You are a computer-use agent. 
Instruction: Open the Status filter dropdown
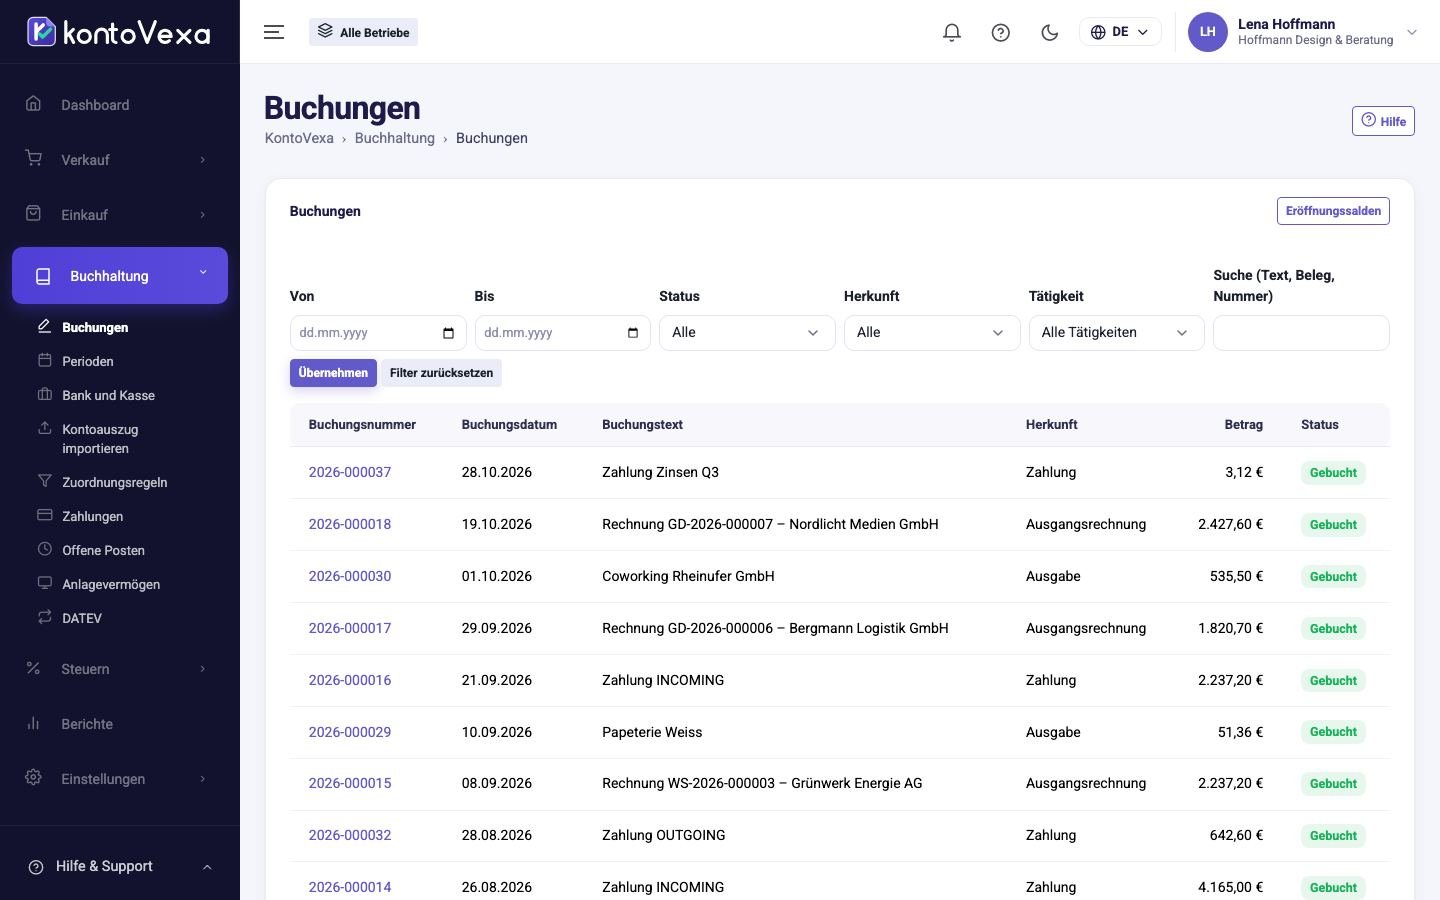pyautogui.click(x=747, y=333)
